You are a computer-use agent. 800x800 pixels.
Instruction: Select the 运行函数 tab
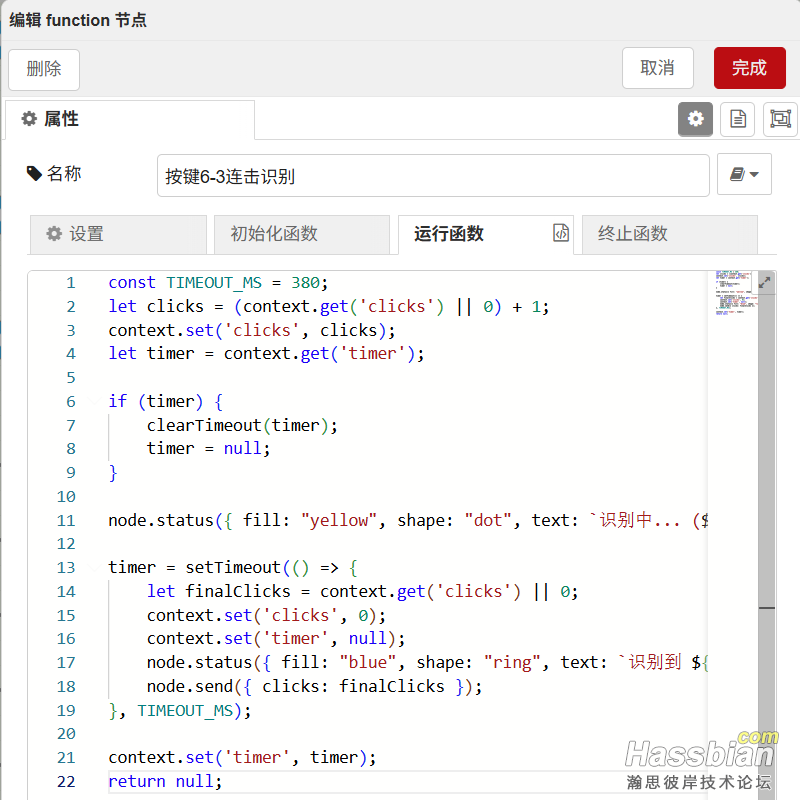pyautogui.click(x=486, y=234)
